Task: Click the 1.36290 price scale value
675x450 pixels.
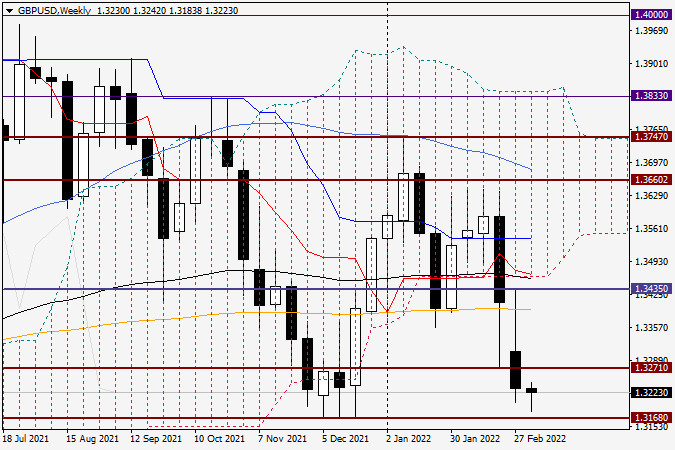Action: tap(652, 196)
